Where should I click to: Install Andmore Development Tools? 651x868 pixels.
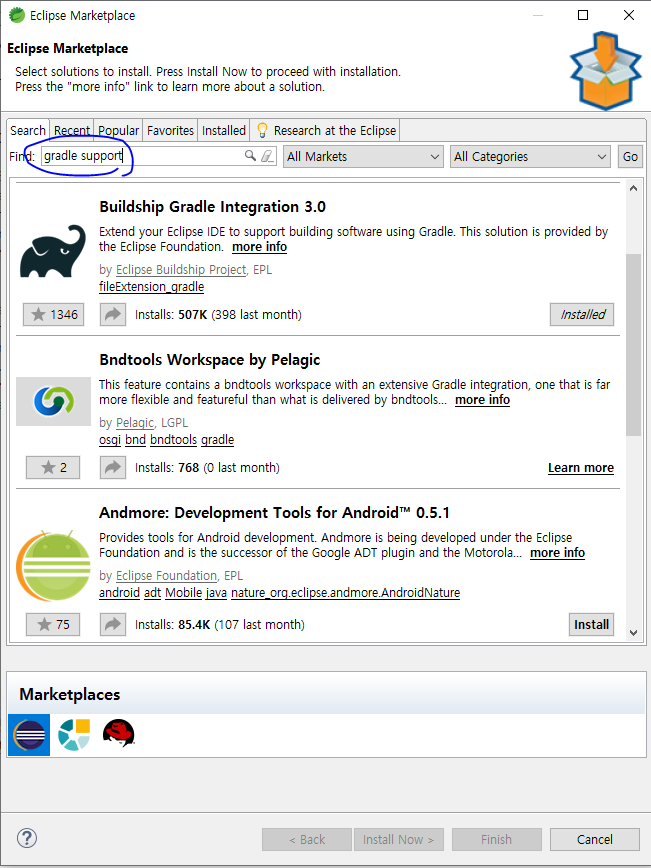click(x=591, y=624)
